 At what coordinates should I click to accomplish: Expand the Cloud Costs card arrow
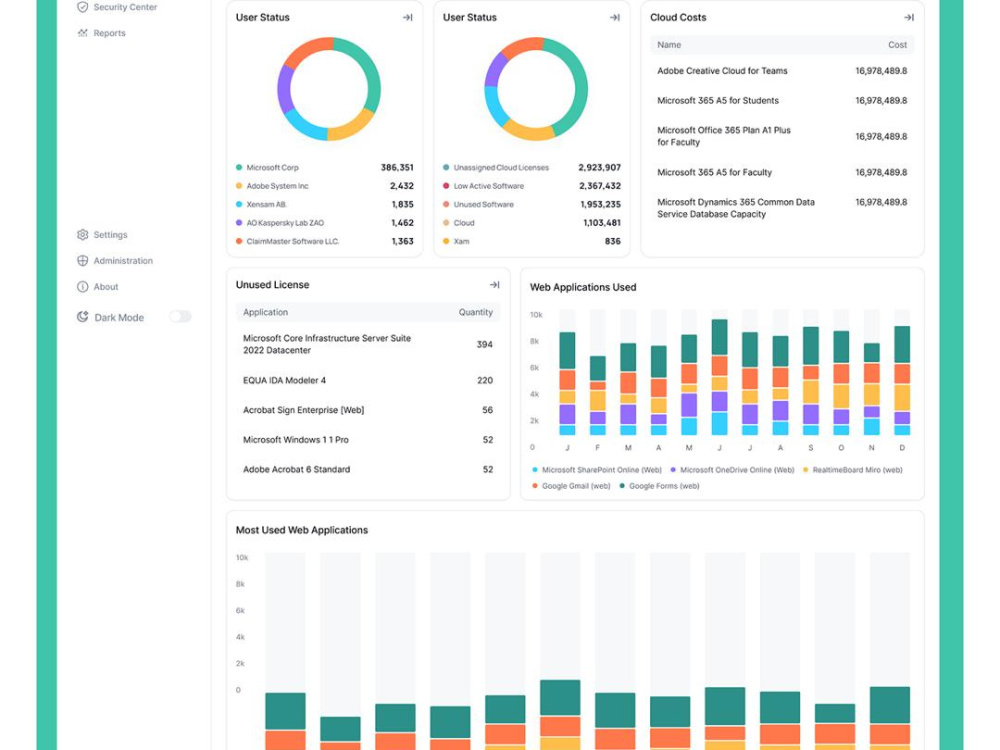(909, 17)
